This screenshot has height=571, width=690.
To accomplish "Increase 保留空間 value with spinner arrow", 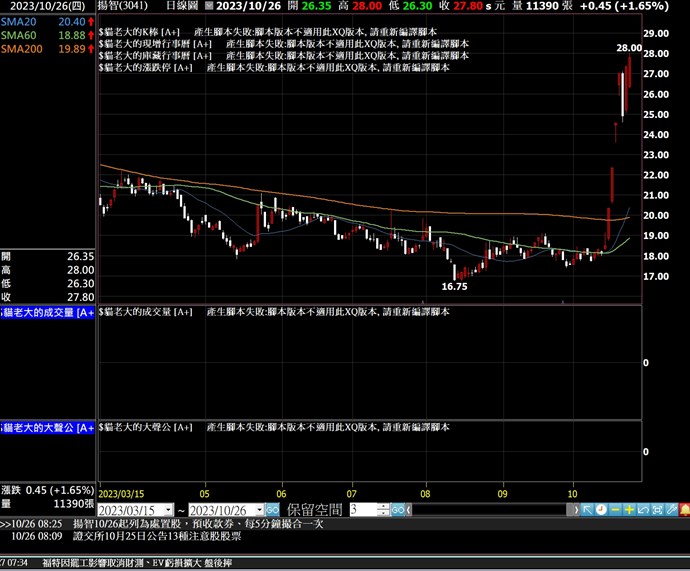I will [384, 506].
